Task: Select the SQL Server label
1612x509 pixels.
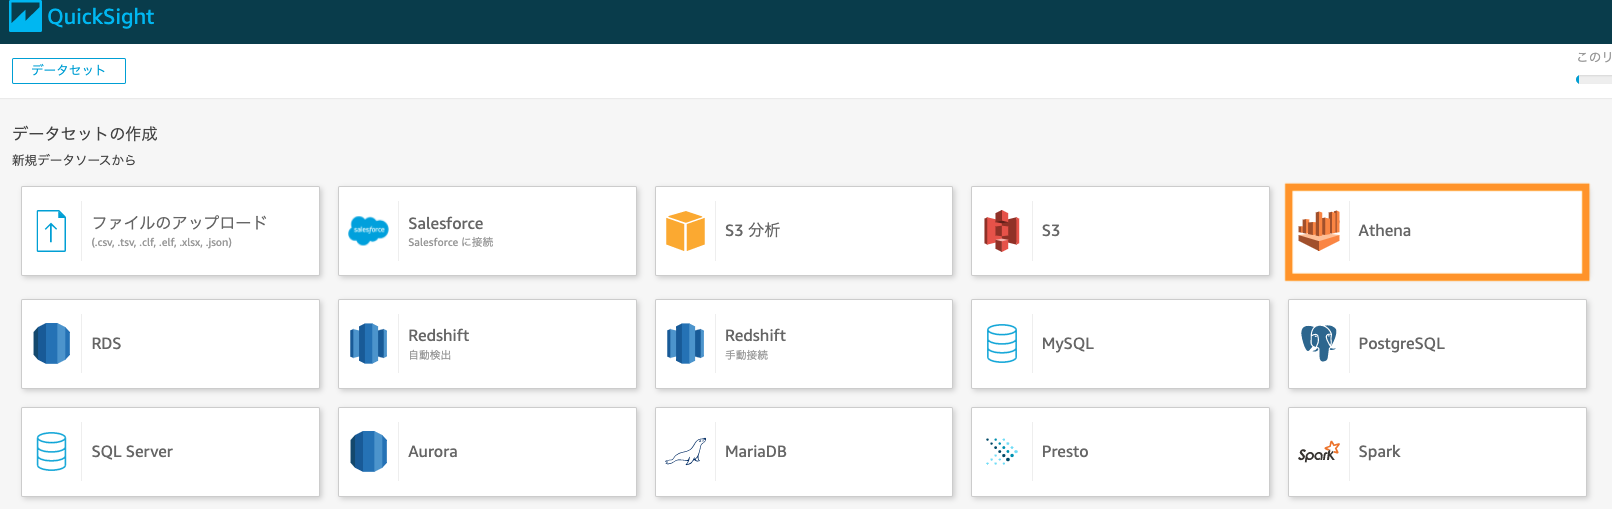Action: [132, 451]
